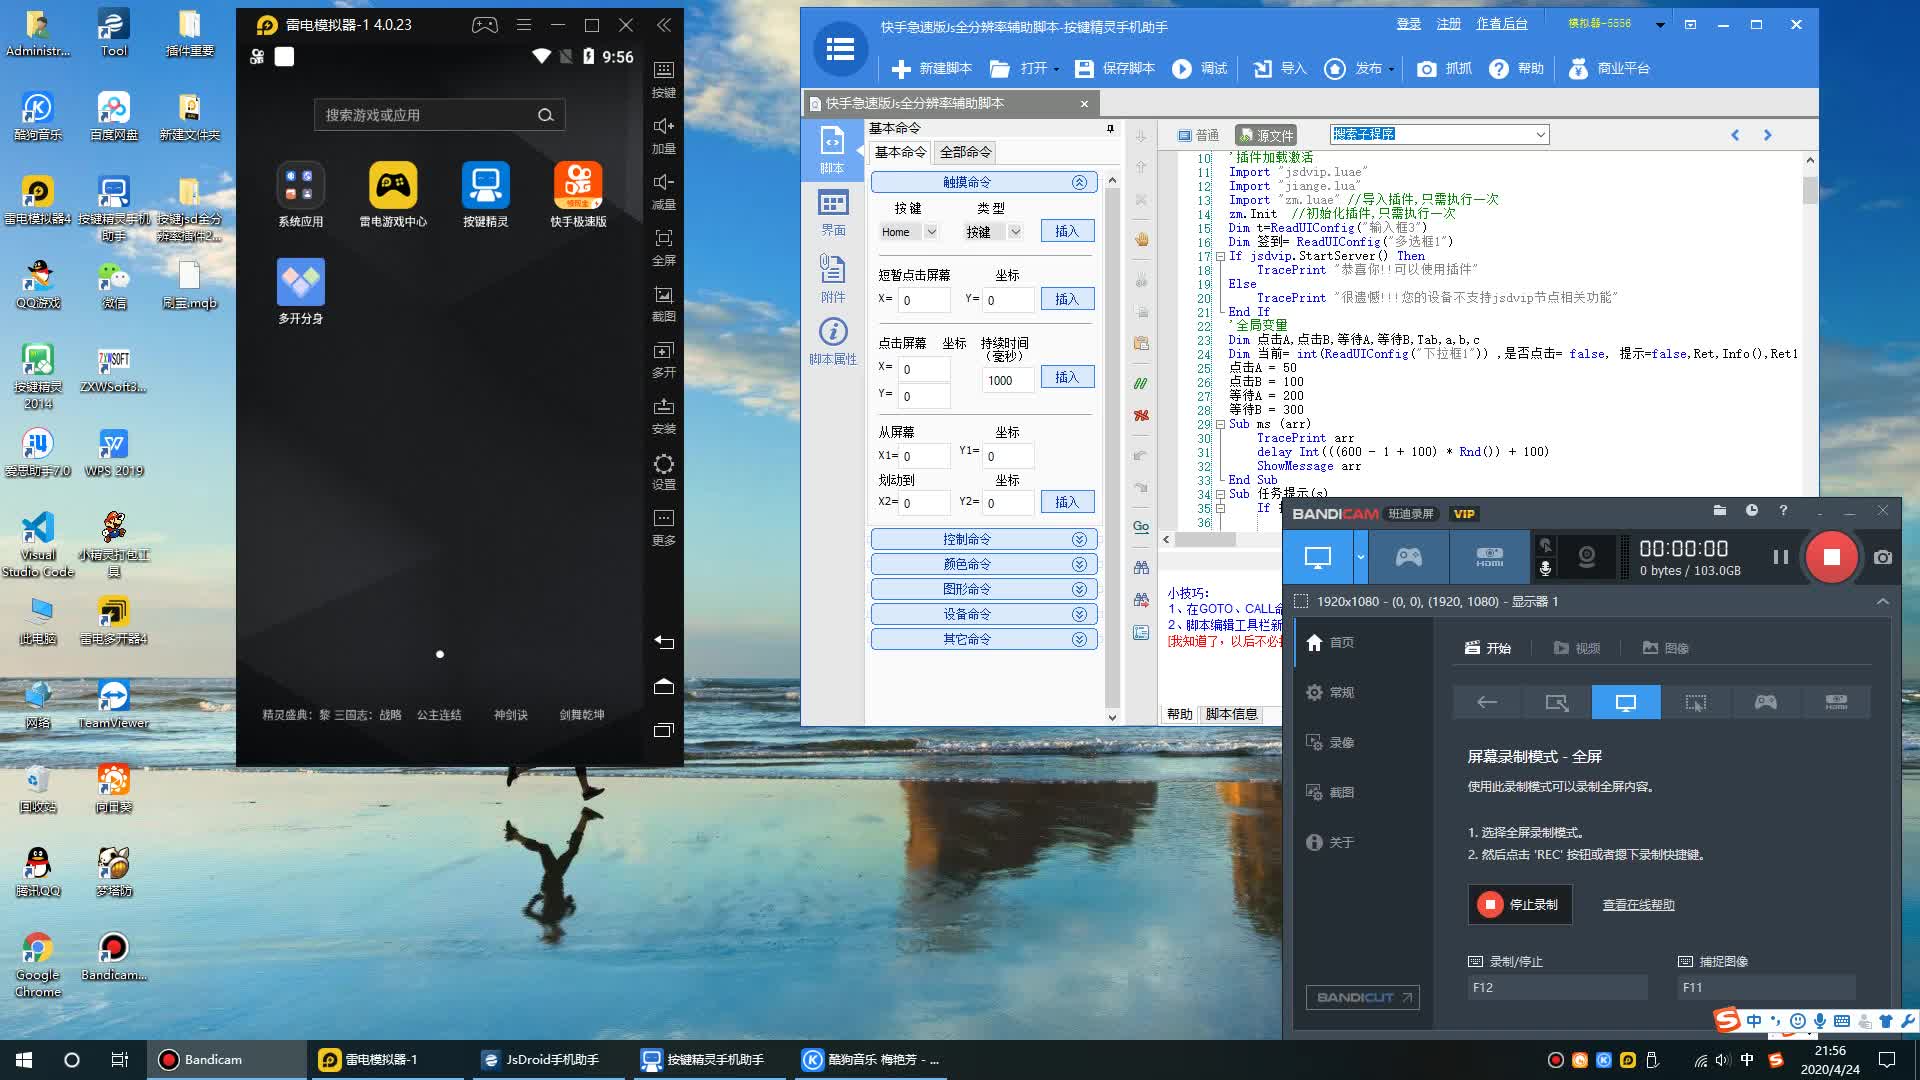
Task: Click 登录 link in script window
Action: click(x=1409, y=24)
